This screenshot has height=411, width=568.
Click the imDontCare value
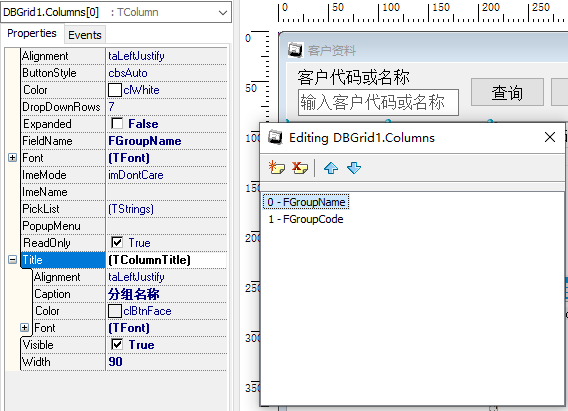point(135,175)
